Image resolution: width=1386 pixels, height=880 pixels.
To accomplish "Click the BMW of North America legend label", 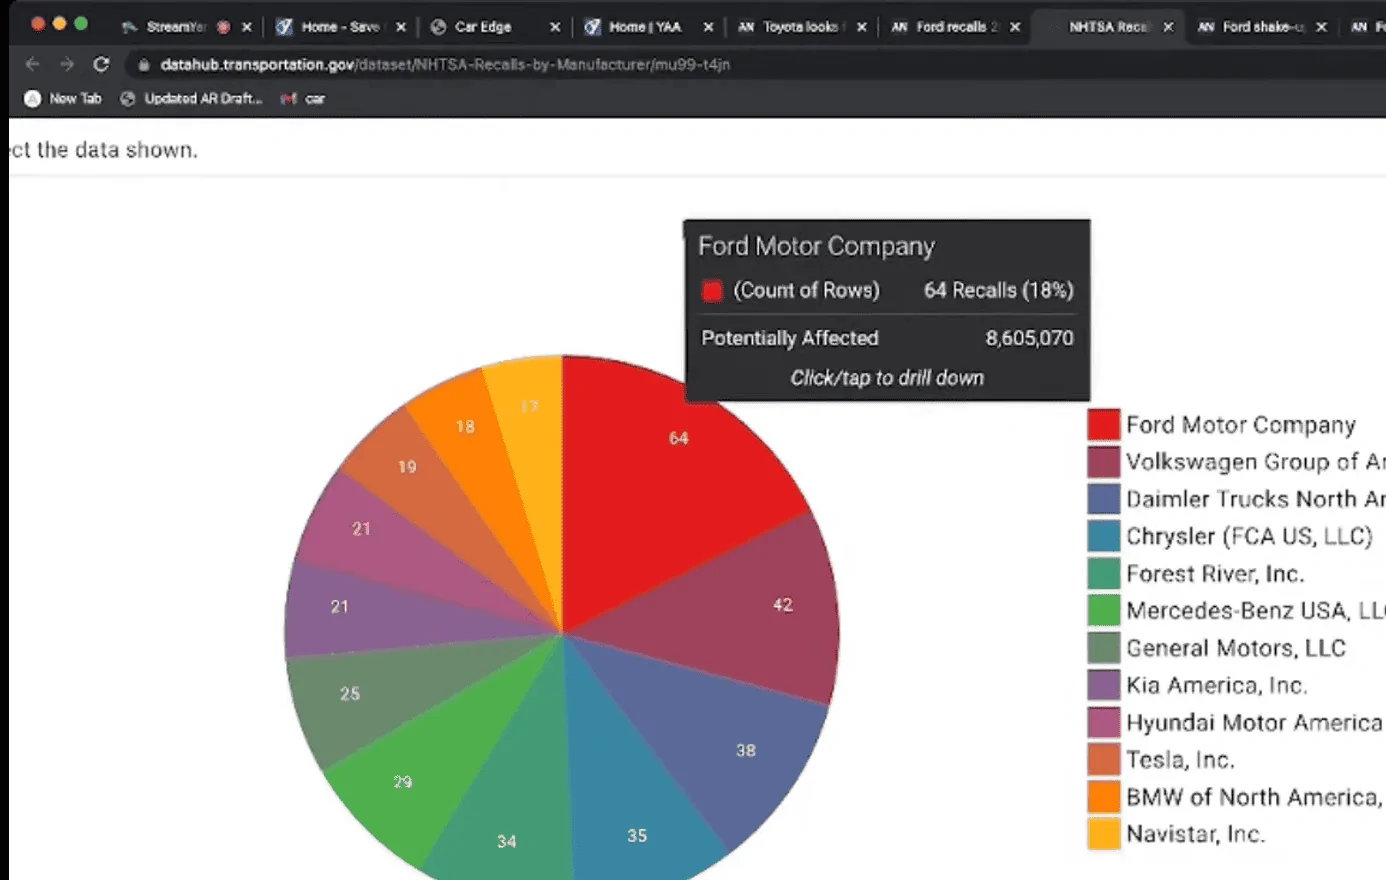I will pos(1255,797).
